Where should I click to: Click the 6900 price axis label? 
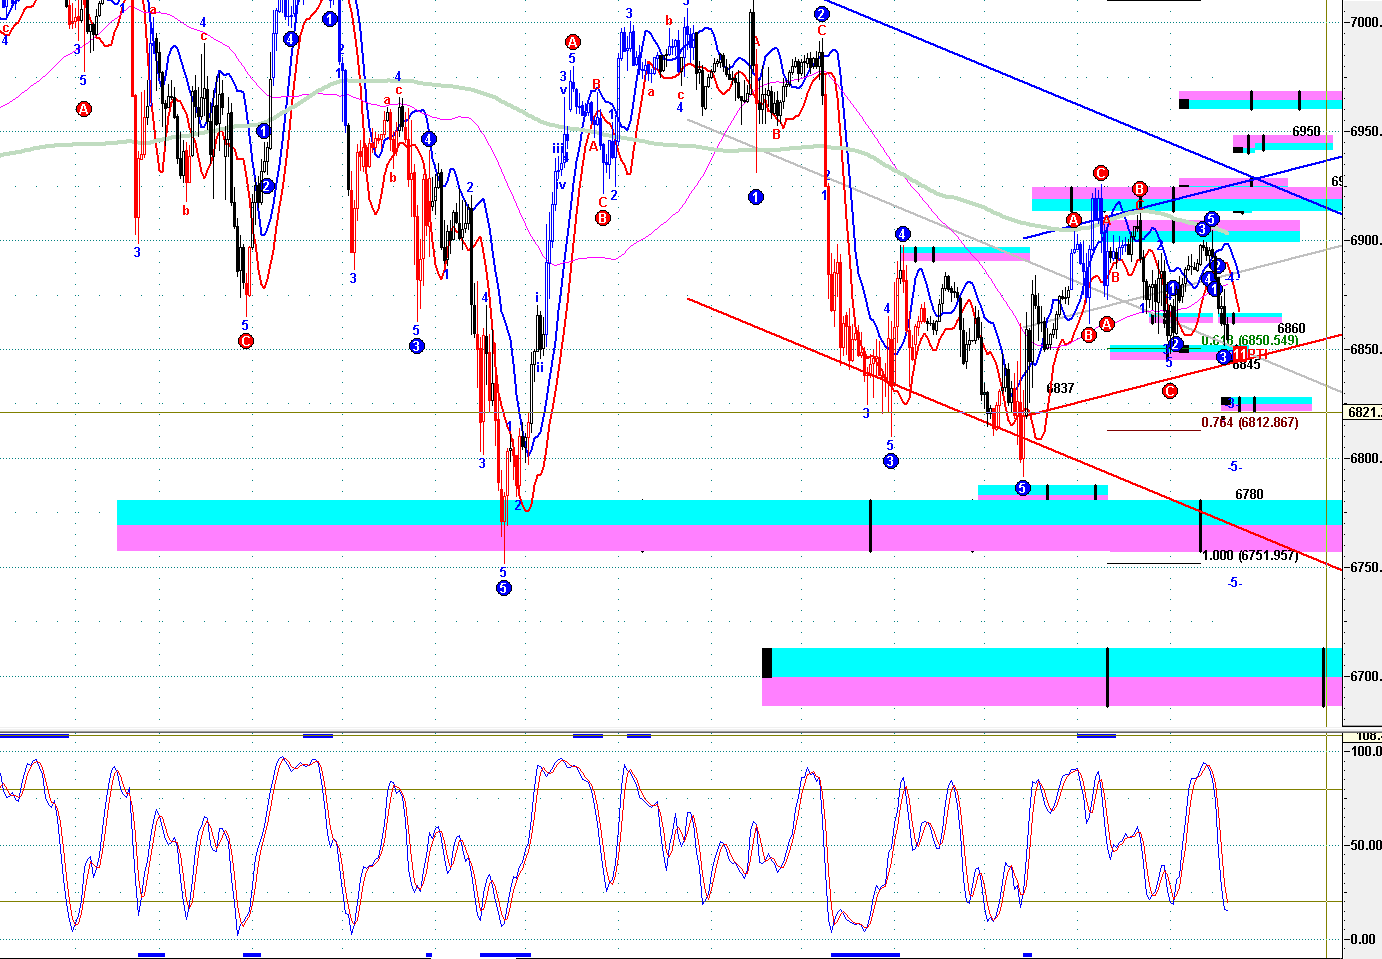coord(1364,240)
